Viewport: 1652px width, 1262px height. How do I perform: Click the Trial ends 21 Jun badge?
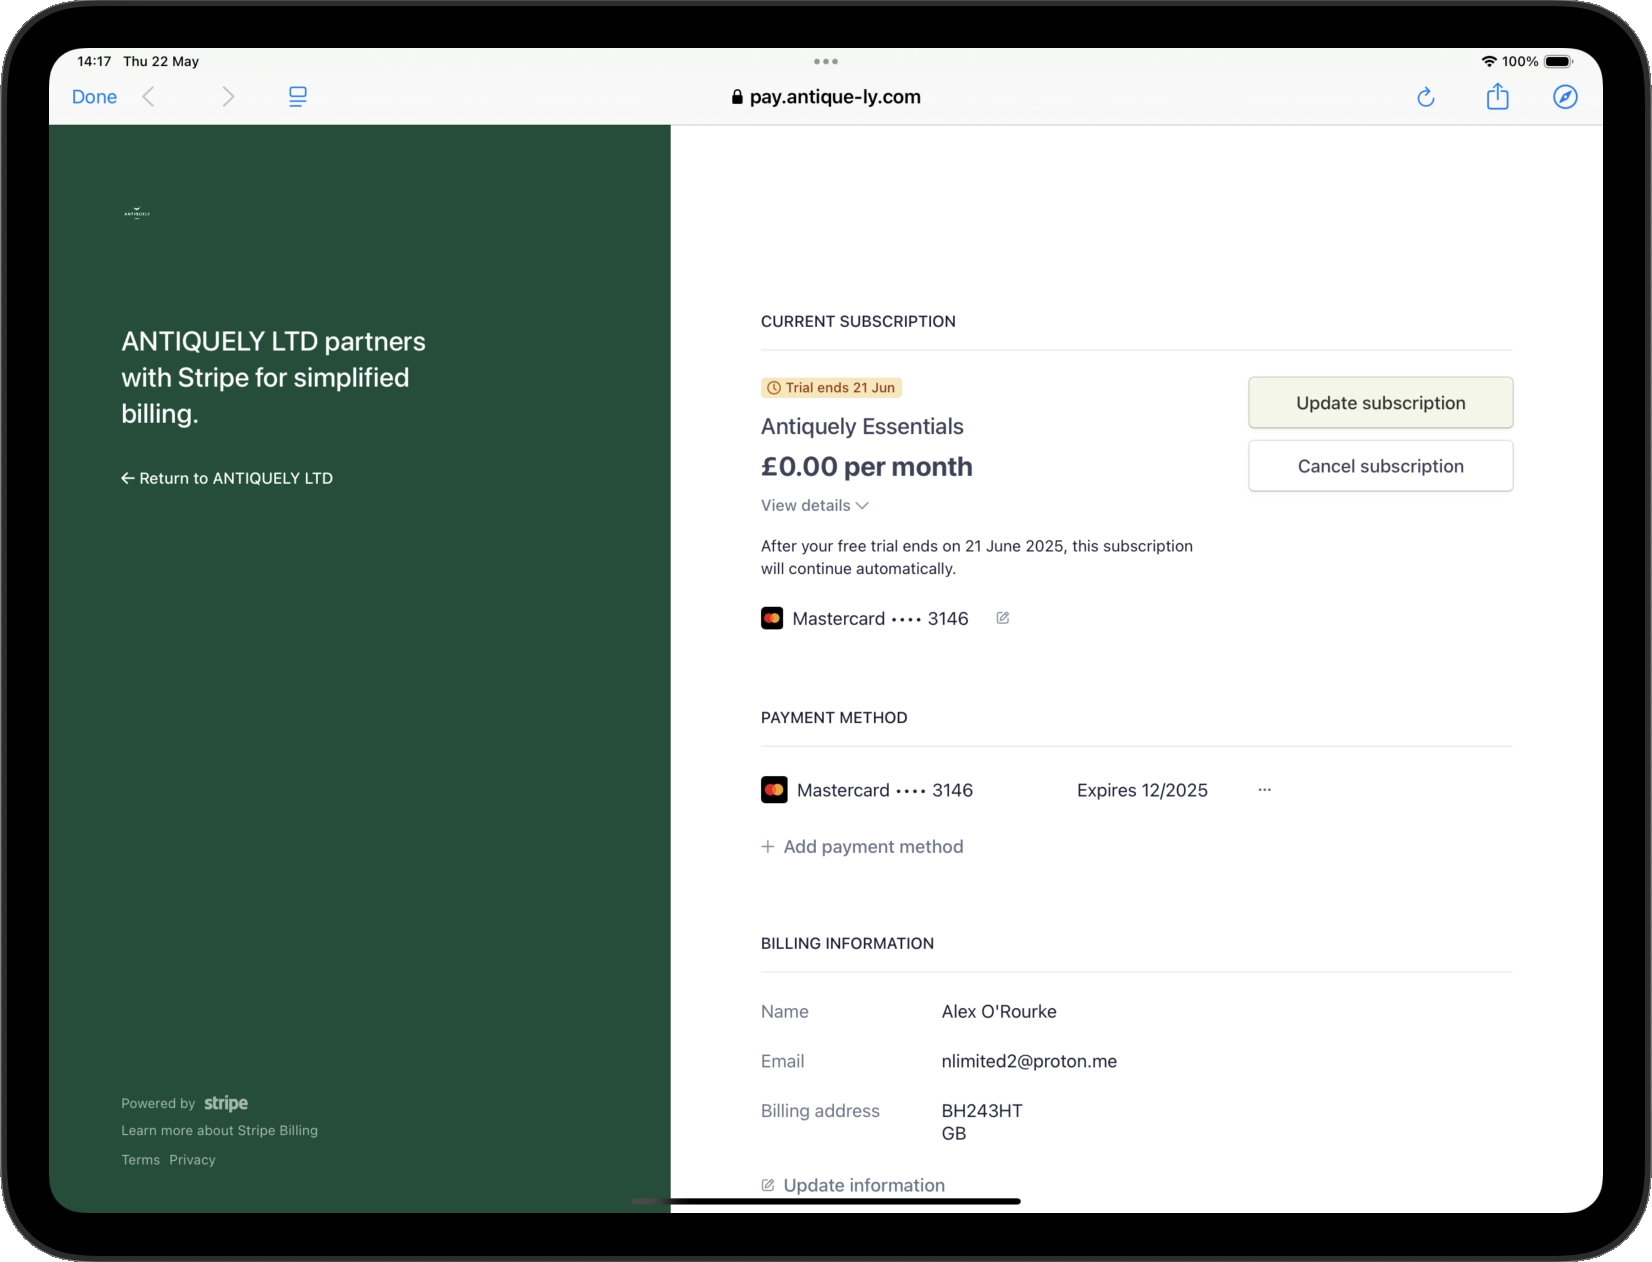(831, 387)
